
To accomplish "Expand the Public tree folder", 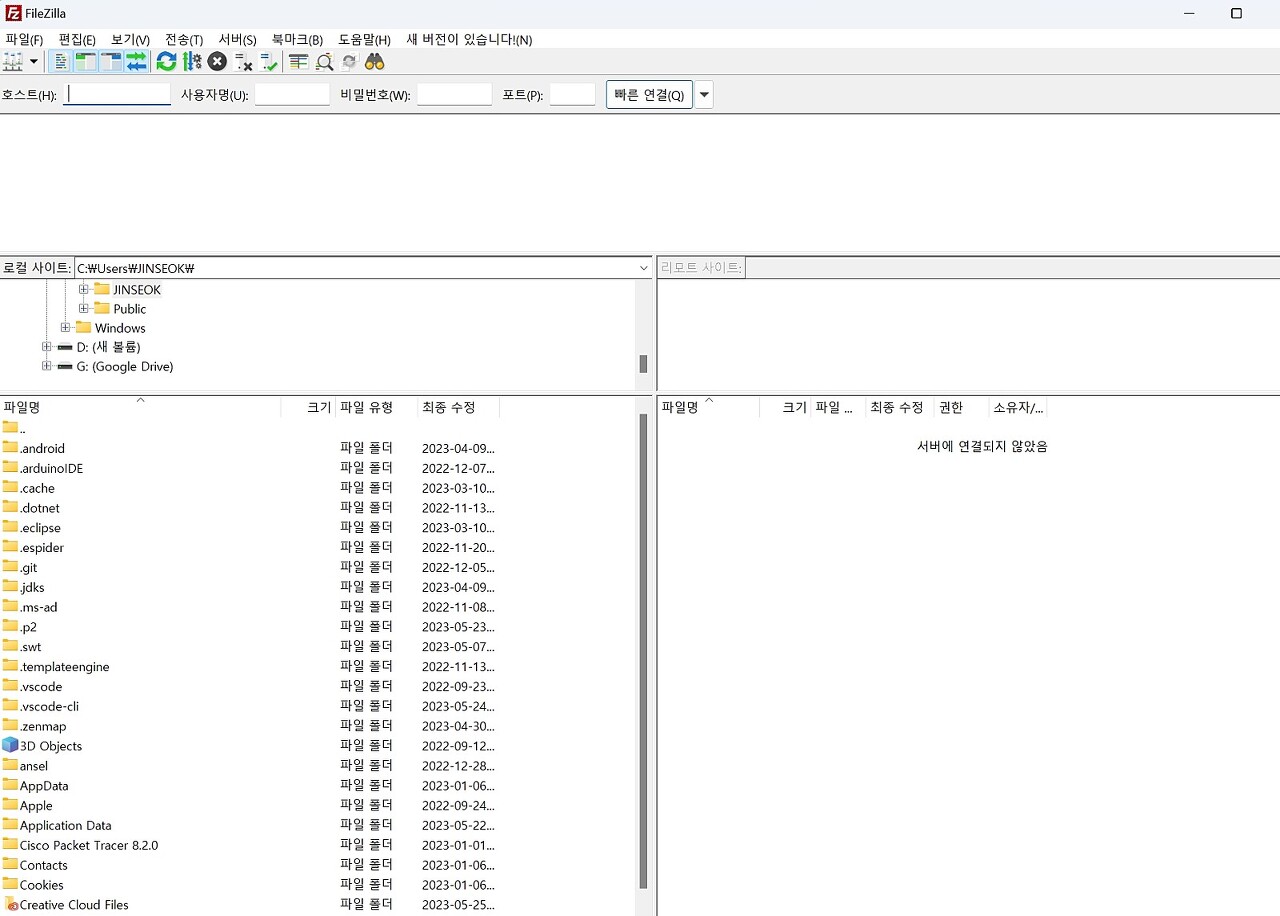I will [x=84, y=309].
